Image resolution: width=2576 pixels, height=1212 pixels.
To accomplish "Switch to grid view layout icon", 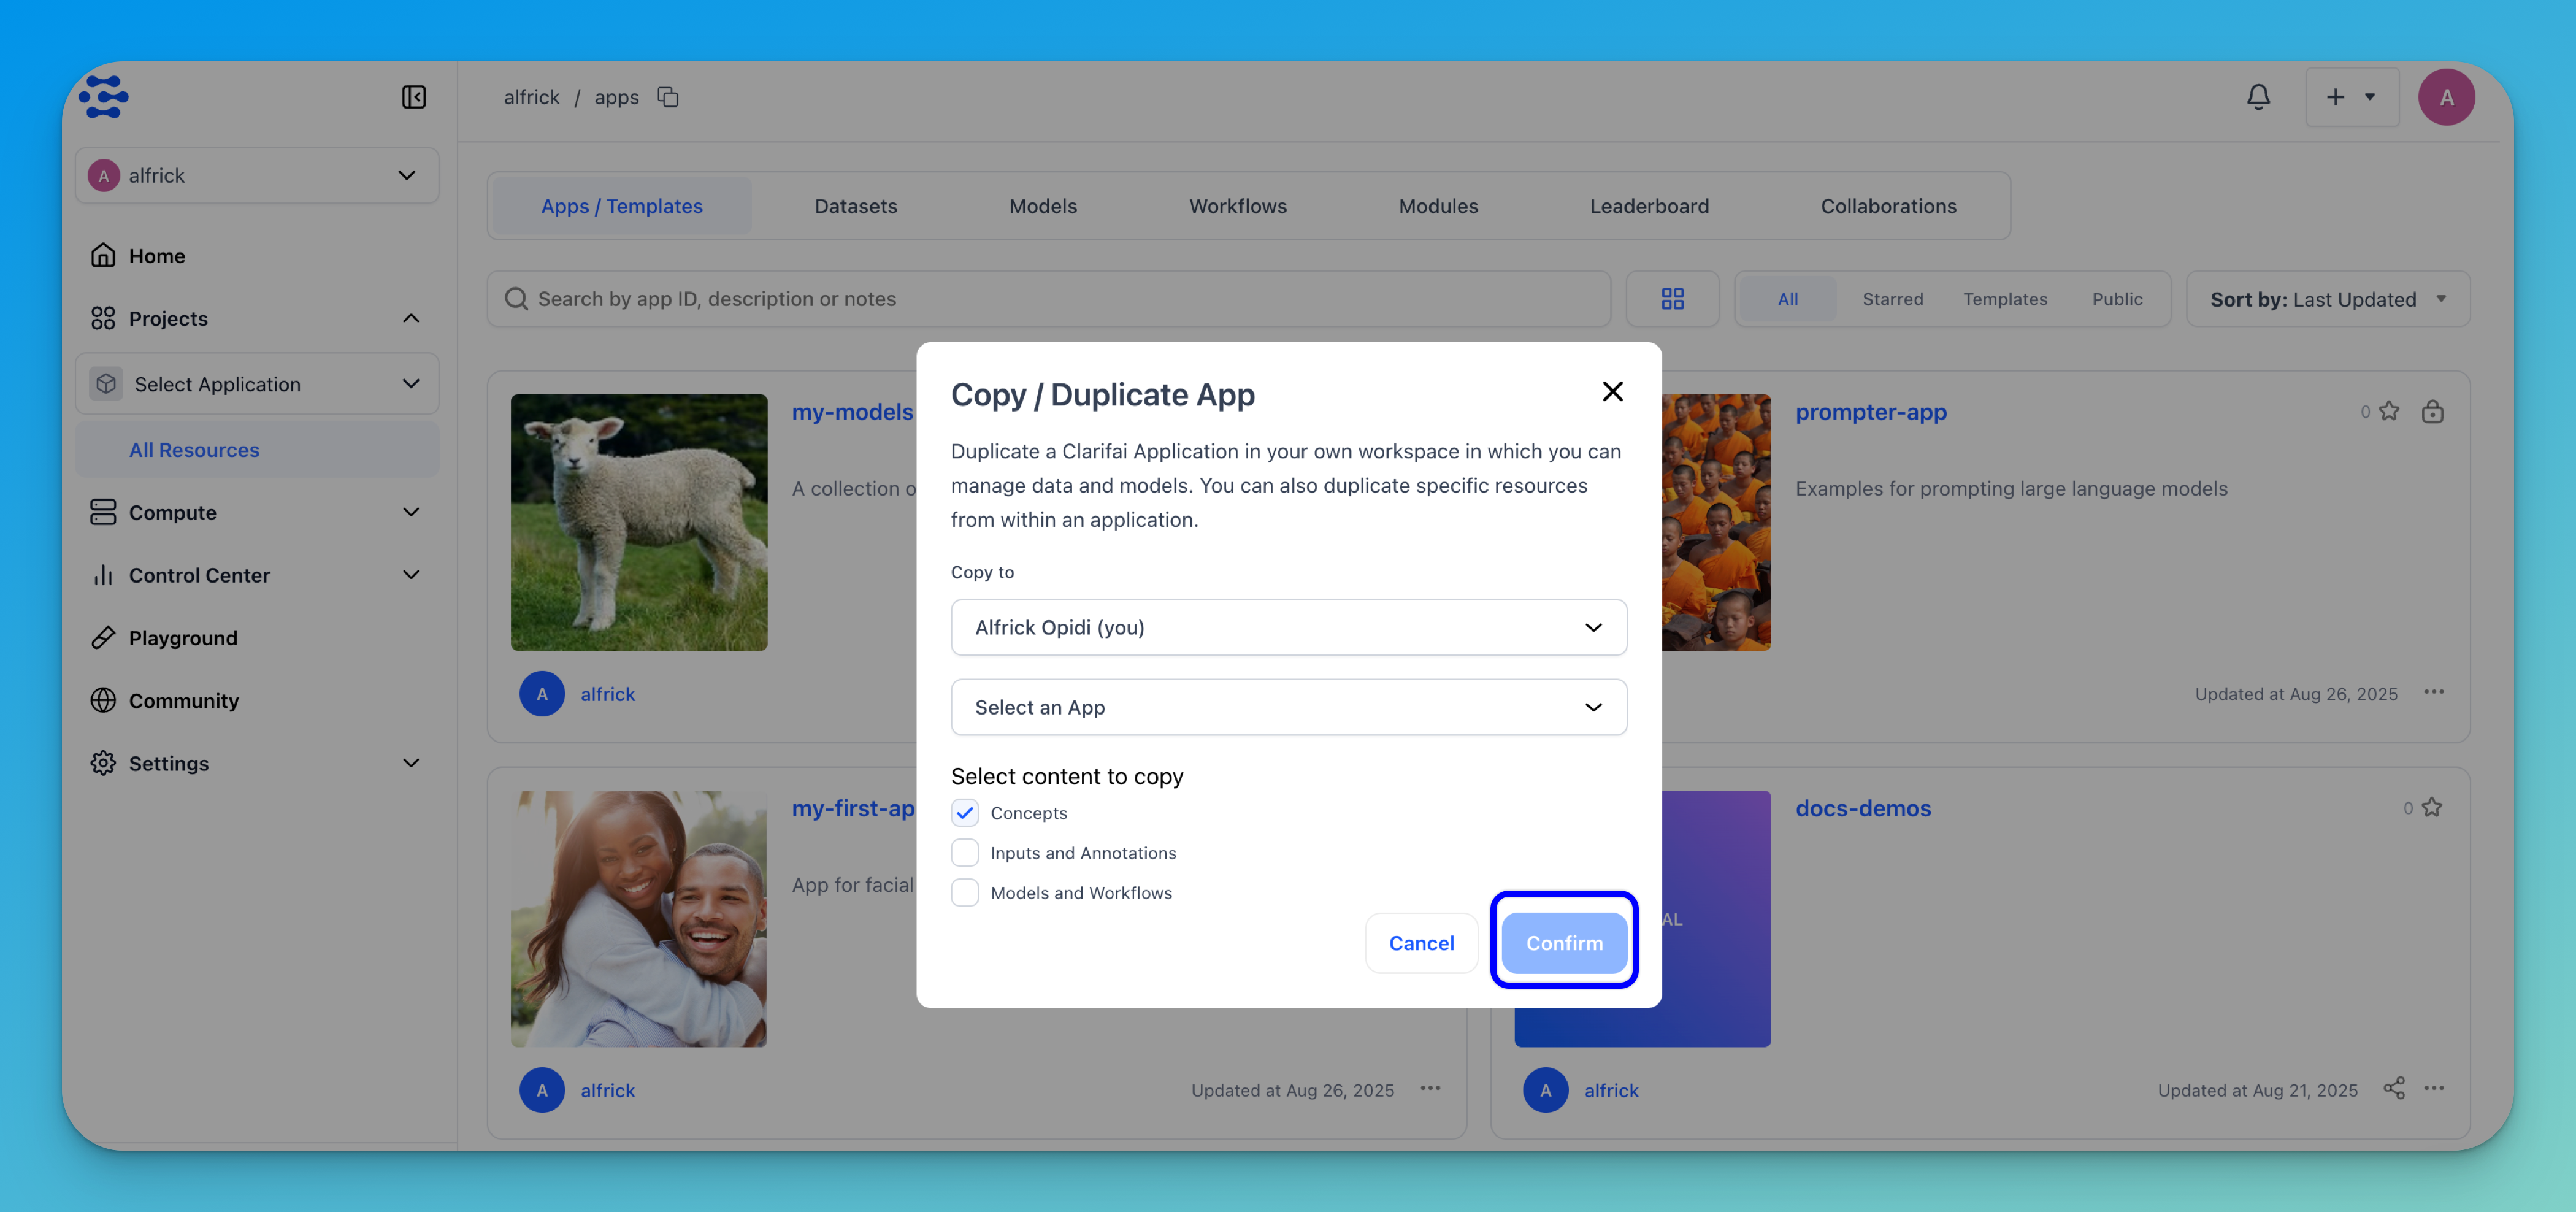I will (1672, 299).
